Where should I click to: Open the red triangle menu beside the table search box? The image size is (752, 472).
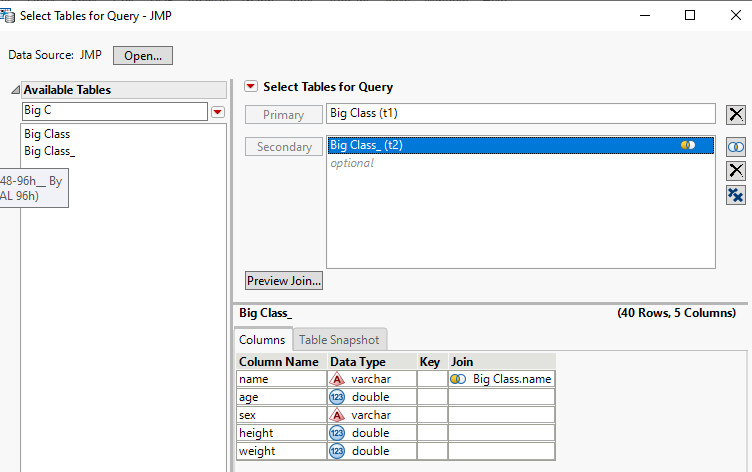pyautogui.click(x=218, y=111)
